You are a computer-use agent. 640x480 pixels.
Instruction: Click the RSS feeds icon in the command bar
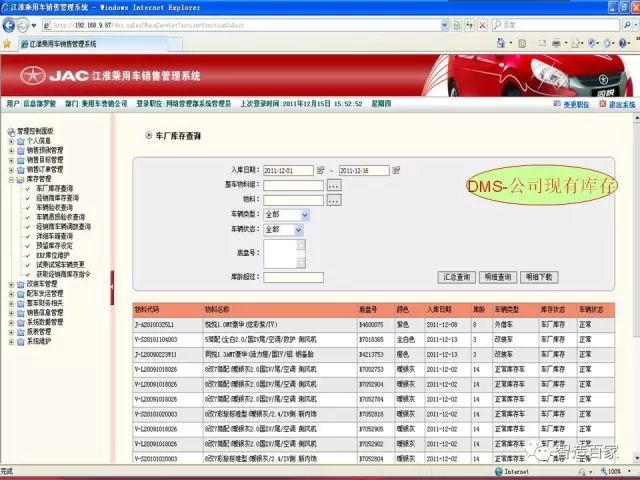522,43
